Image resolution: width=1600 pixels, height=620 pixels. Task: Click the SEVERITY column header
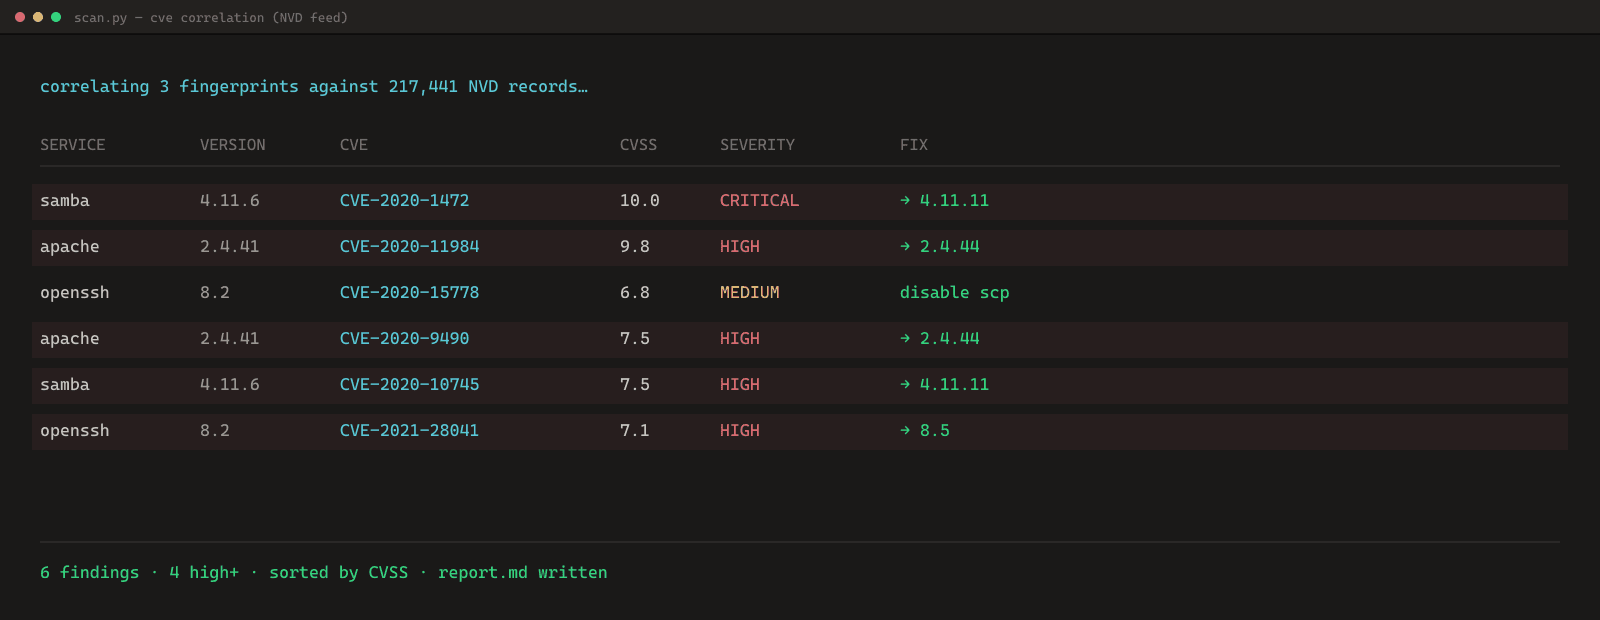tap(758, 145)
